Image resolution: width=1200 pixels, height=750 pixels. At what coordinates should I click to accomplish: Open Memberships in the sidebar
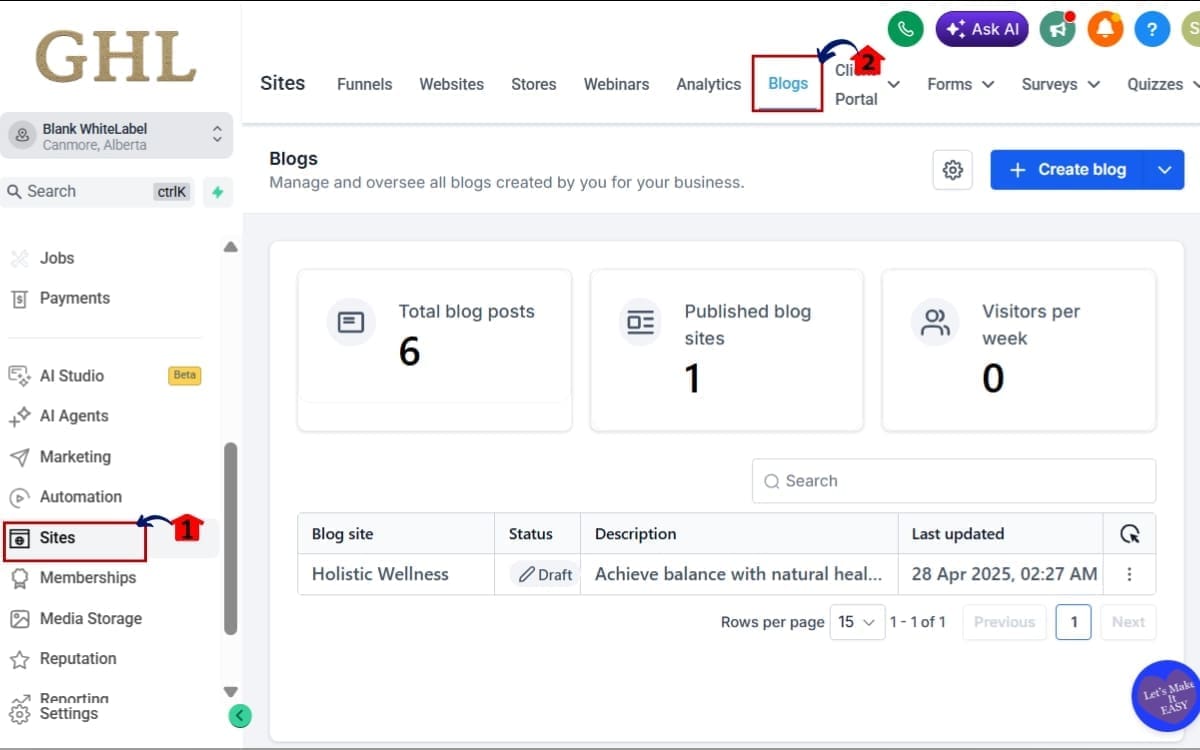(x=88, y=578)
